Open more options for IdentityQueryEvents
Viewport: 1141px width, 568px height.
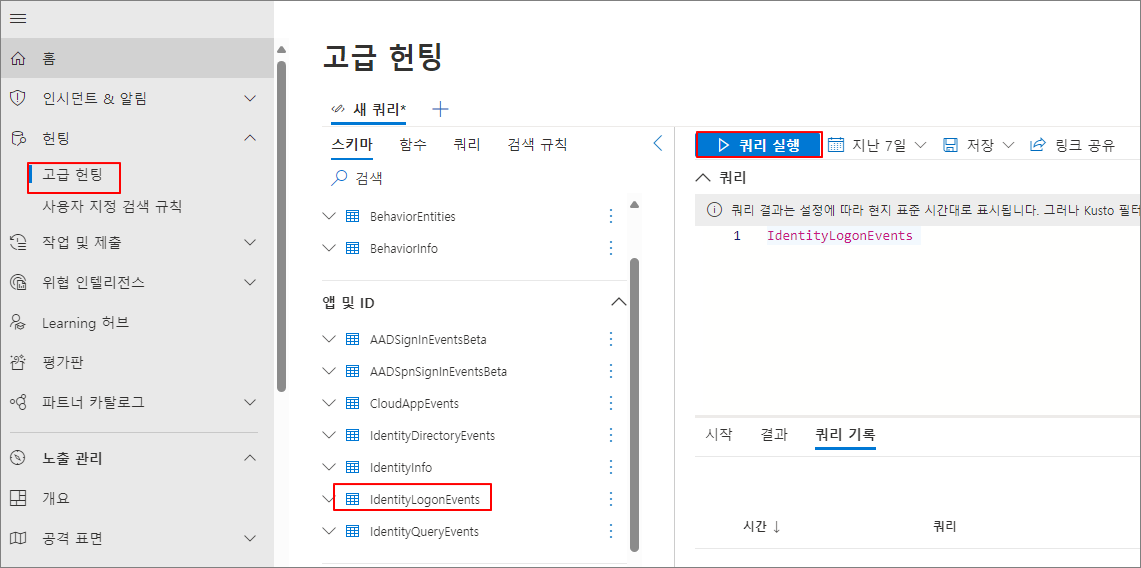[x=611, y=532]
